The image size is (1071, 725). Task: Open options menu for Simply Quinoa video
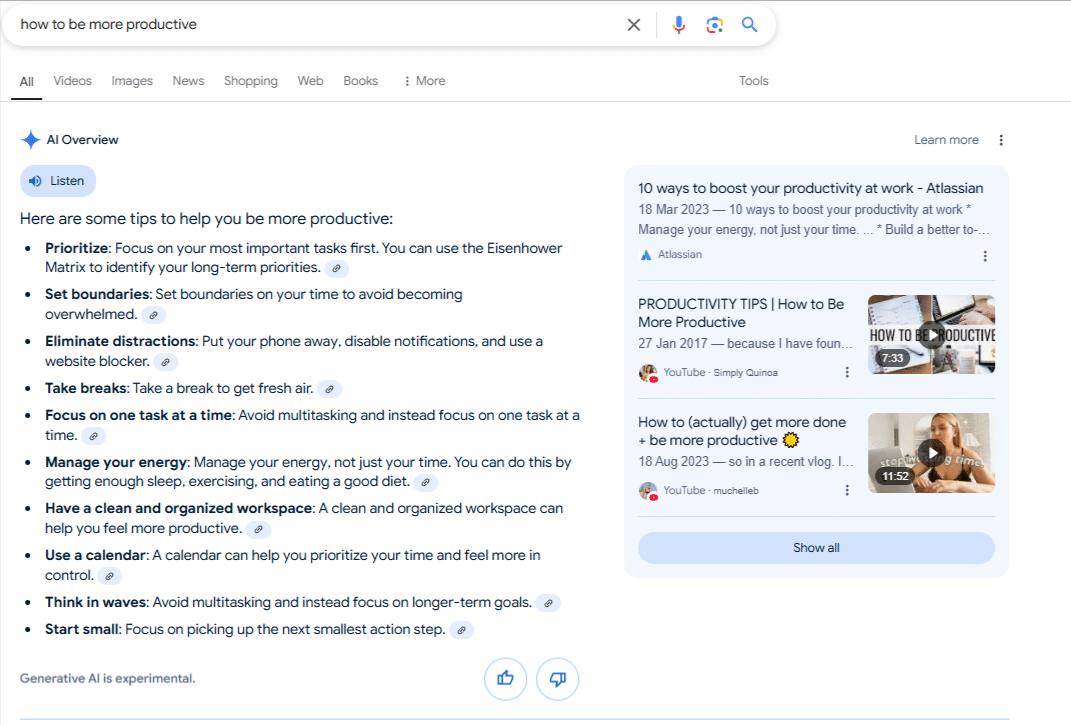coord(847,373)
